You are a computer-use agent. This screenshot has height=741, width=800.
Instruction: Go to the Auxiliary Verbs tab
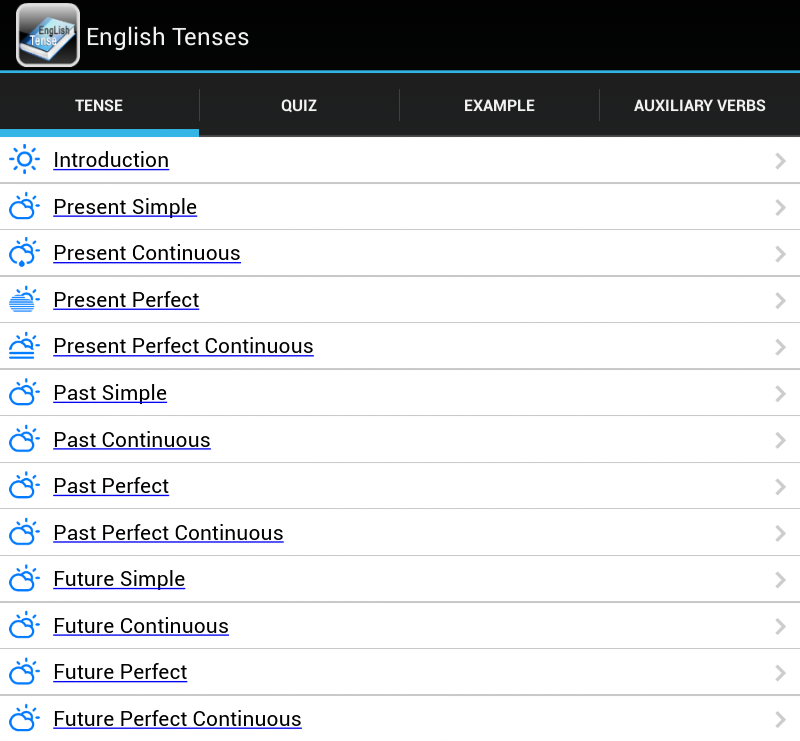[700, 105]
